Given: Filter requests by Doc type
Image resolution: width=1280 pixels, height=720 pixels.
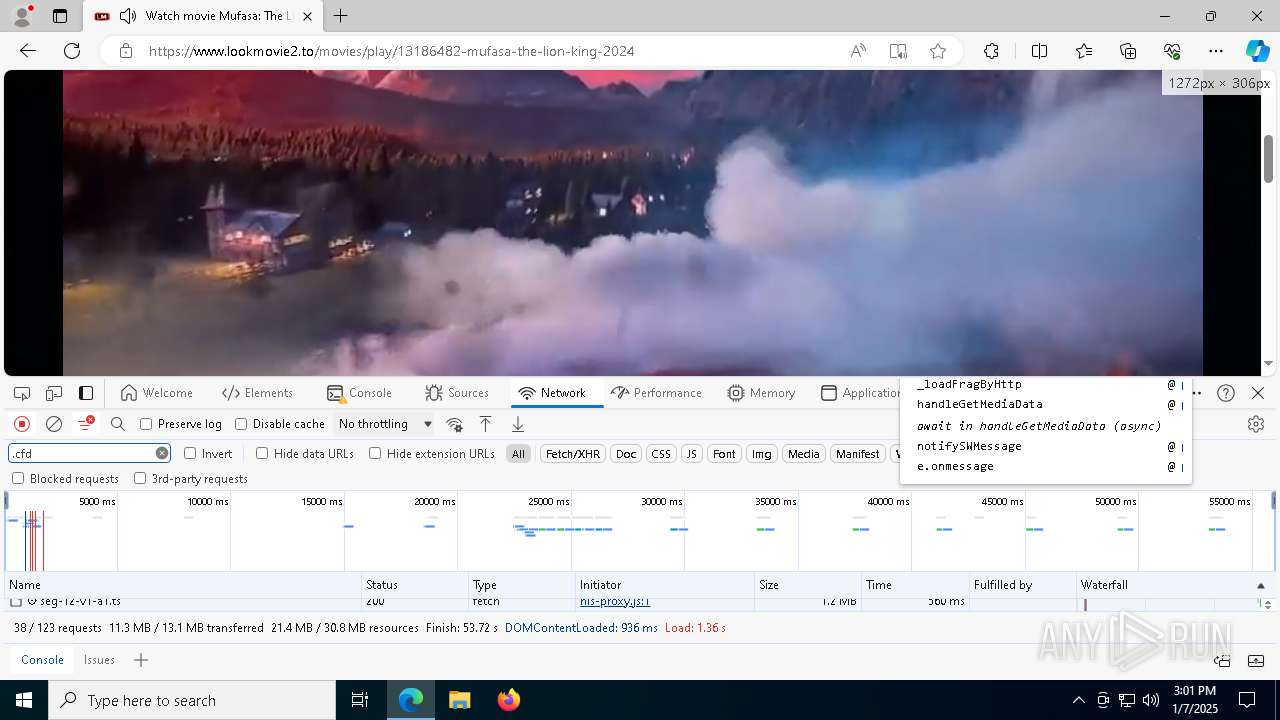Looking at the screenshot, I should pos(626,453).
